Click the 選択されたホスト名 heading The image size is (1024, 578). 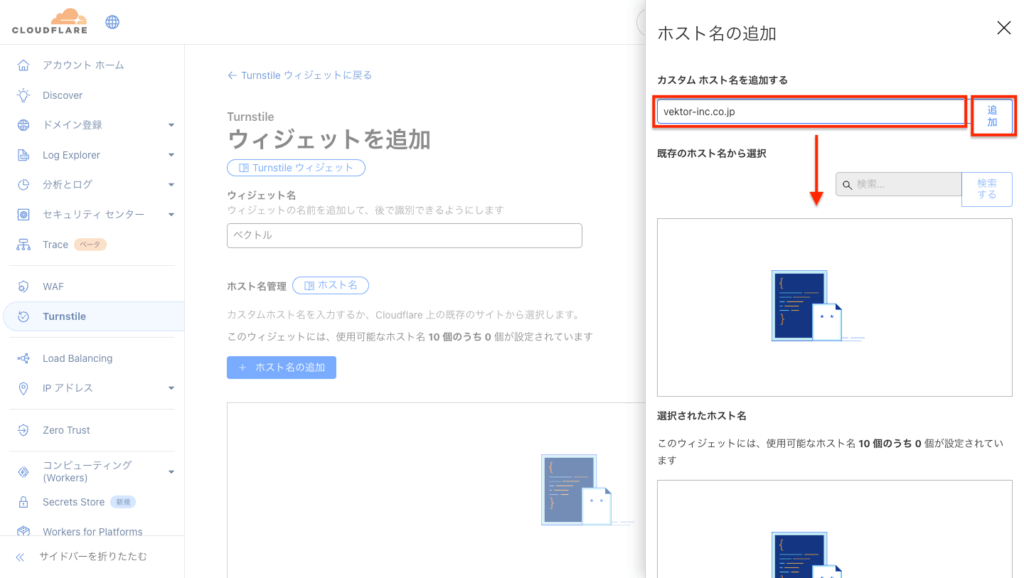coord(702,416)
